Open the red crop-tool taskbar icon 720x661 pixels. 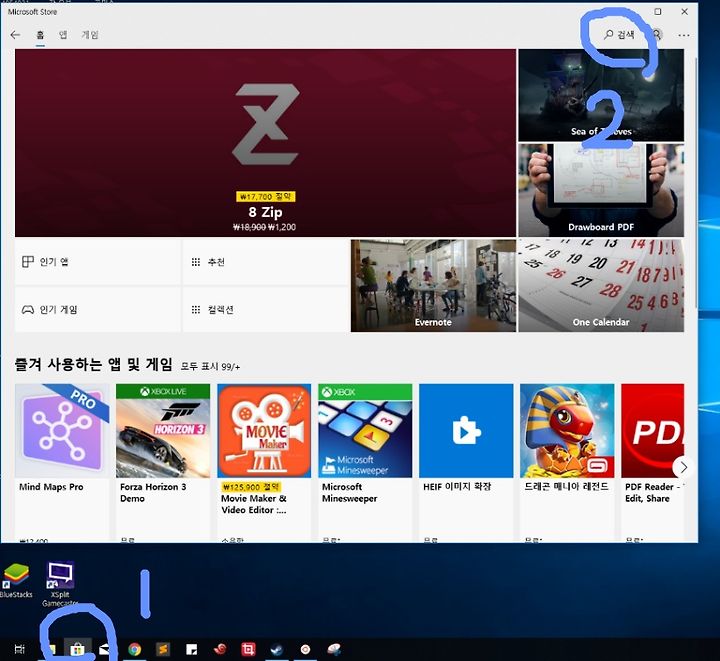(248, 649)
